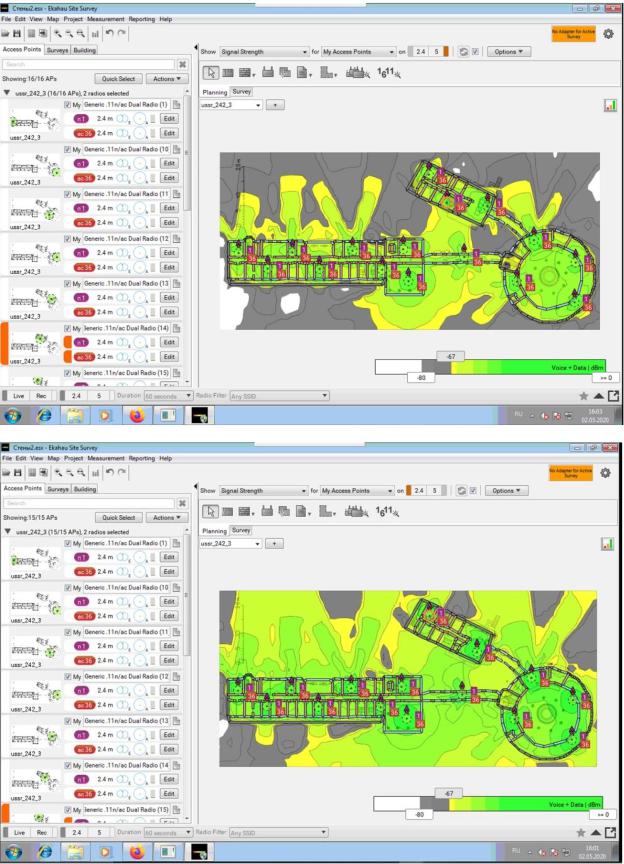624x864 pixels.
Task: Toggle My checkbox for Dual Radio (1) in top window
Action: [68, 105]
